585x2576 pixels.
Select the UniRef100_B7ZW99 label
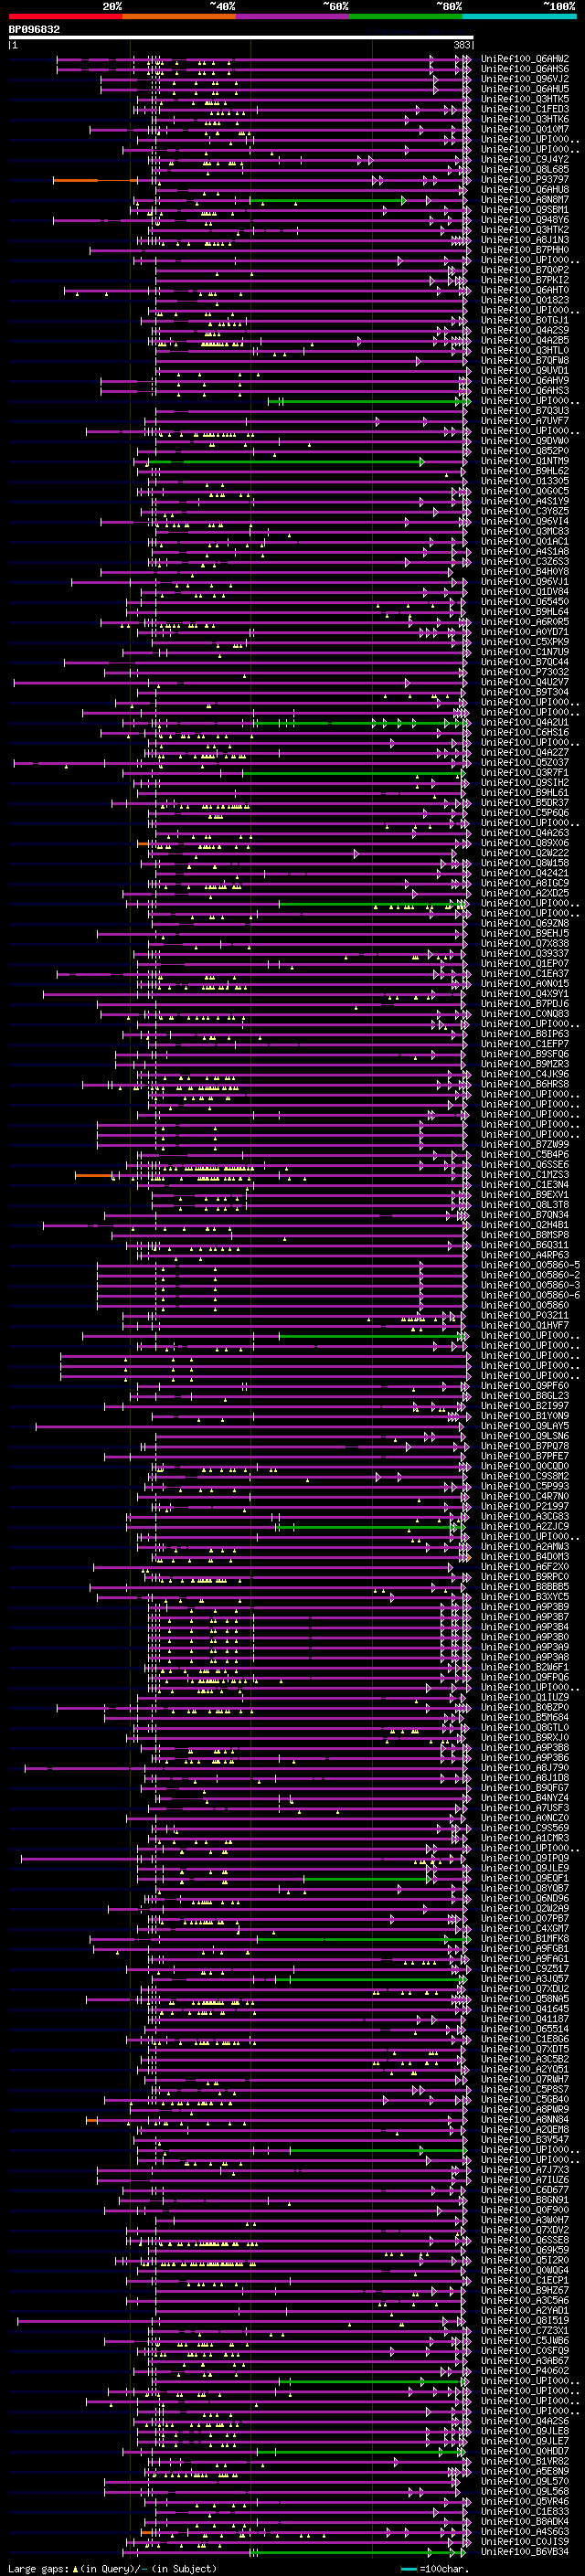pyautogui.click(x=525, y=1144)
